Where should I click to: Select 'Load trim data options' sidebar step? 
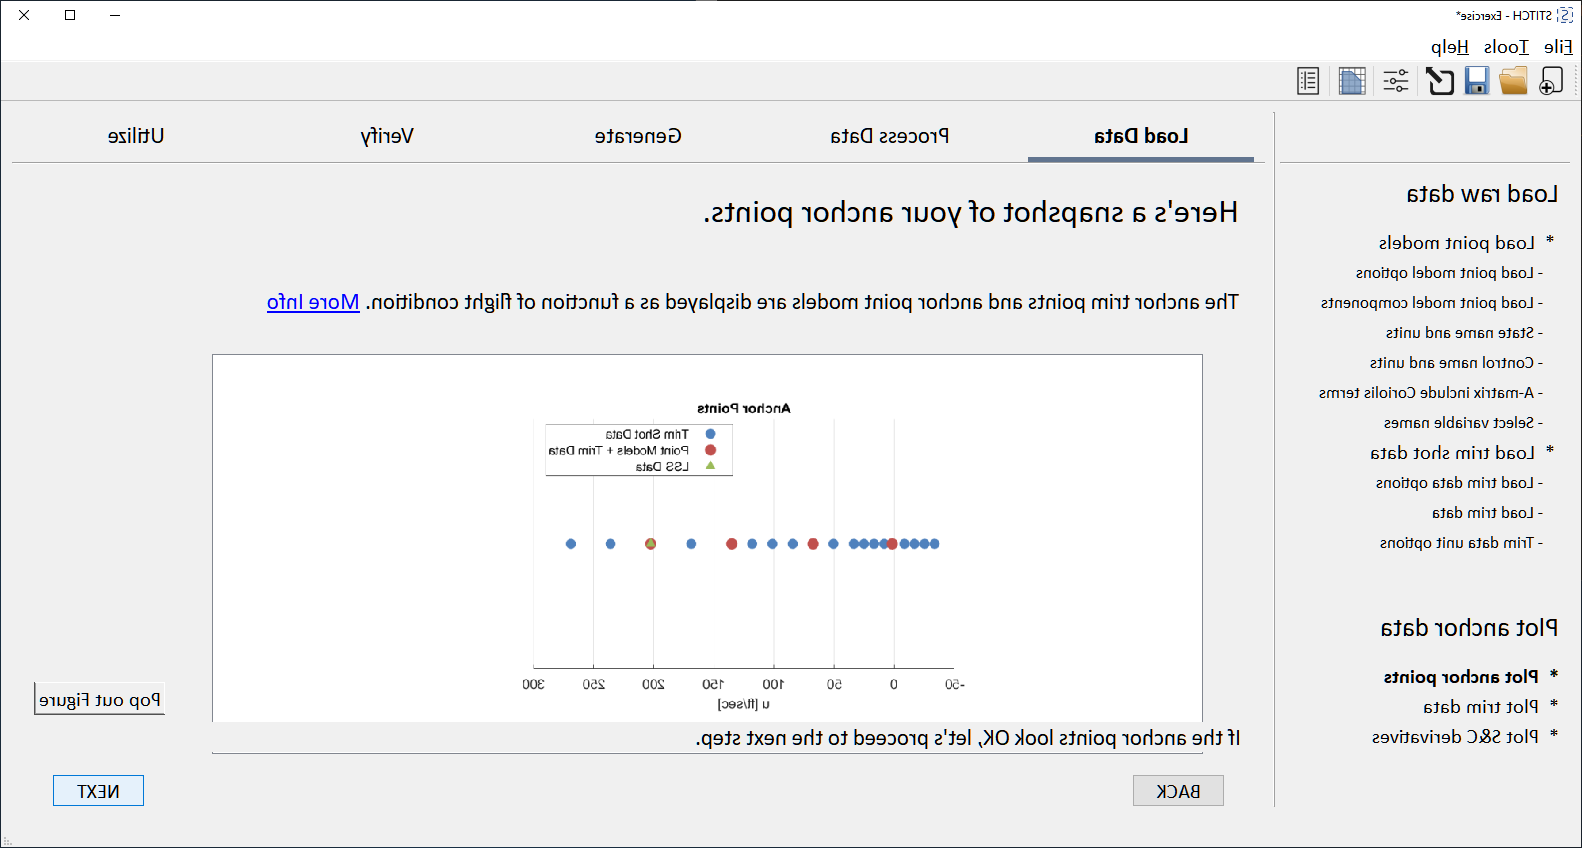tap(1459, 483)
